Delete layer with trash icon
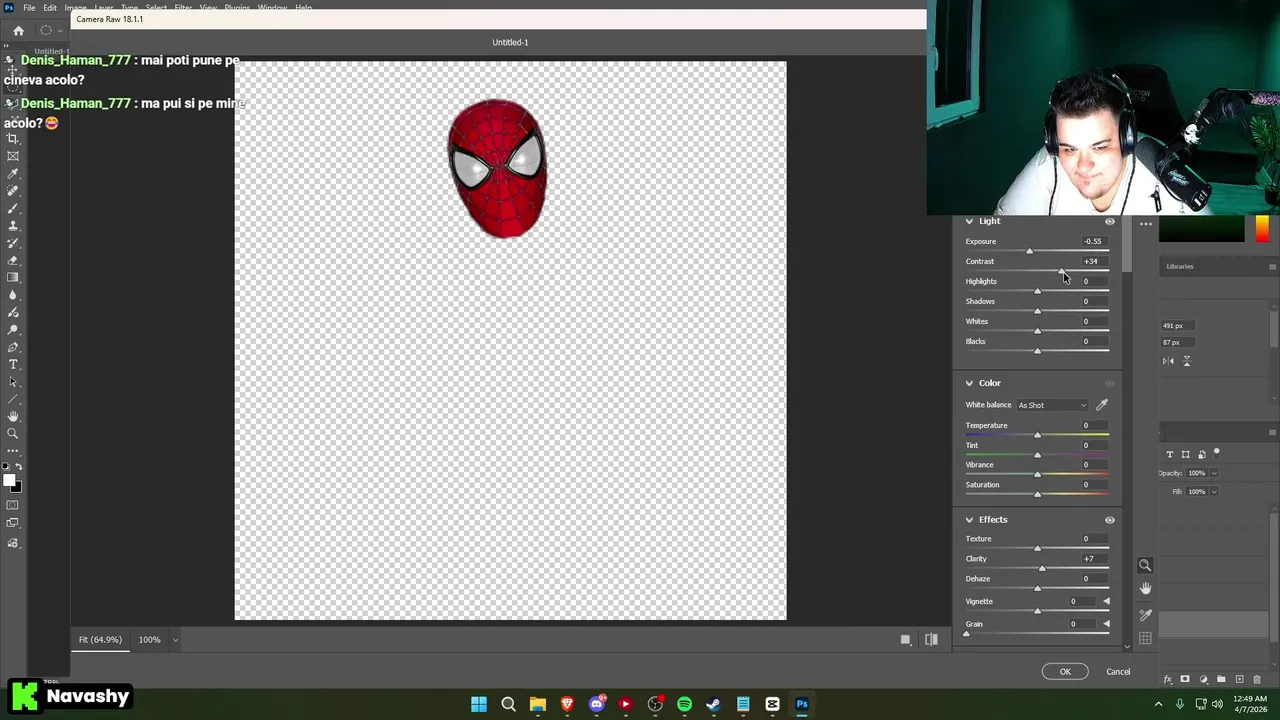The image size is (1280, 720). coord(1257,679)
